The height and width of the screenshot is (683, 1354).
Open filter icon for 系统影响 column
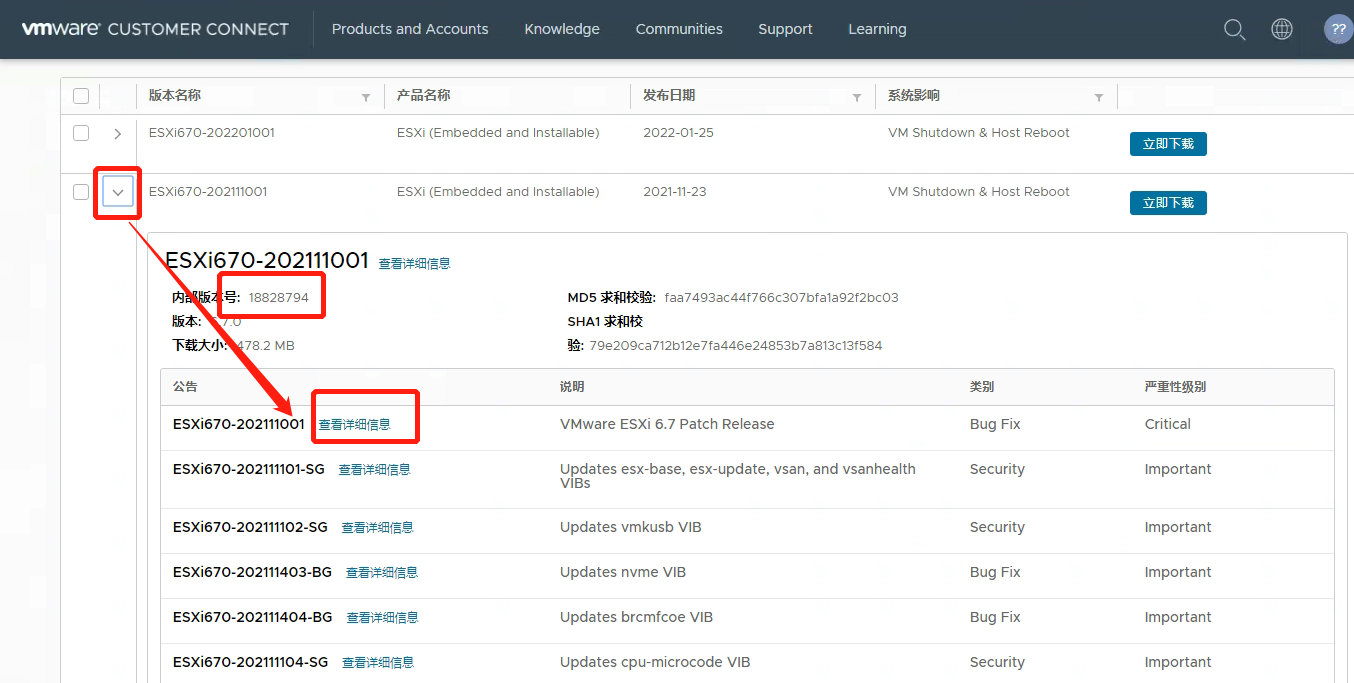[1099, 97]
